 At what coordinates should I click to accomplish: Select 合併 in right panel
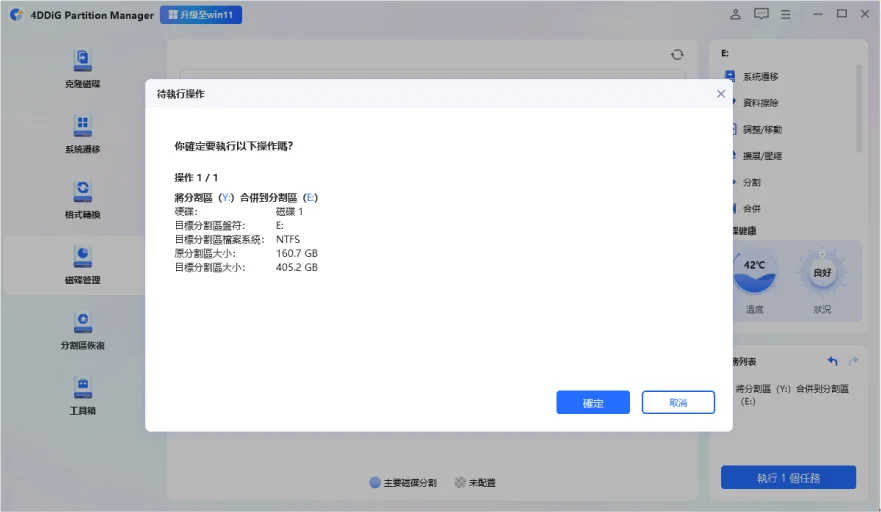click(x=752, y=209)
